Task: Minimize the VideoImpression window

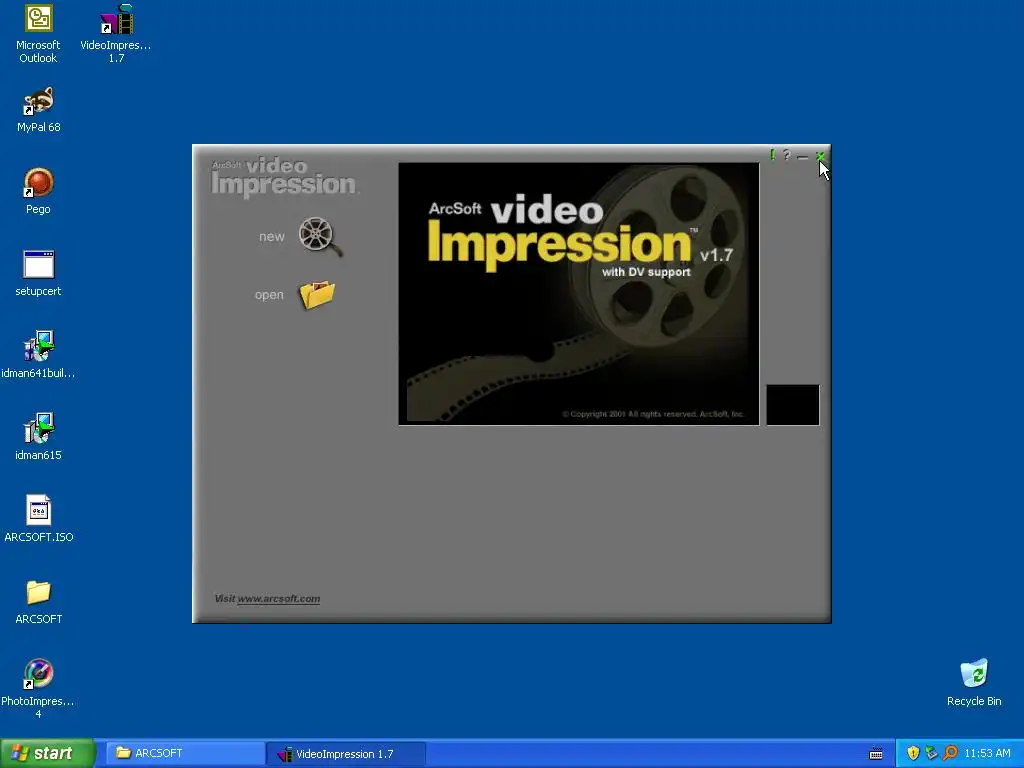Action: pyautogui.click(x=803, y=157)
